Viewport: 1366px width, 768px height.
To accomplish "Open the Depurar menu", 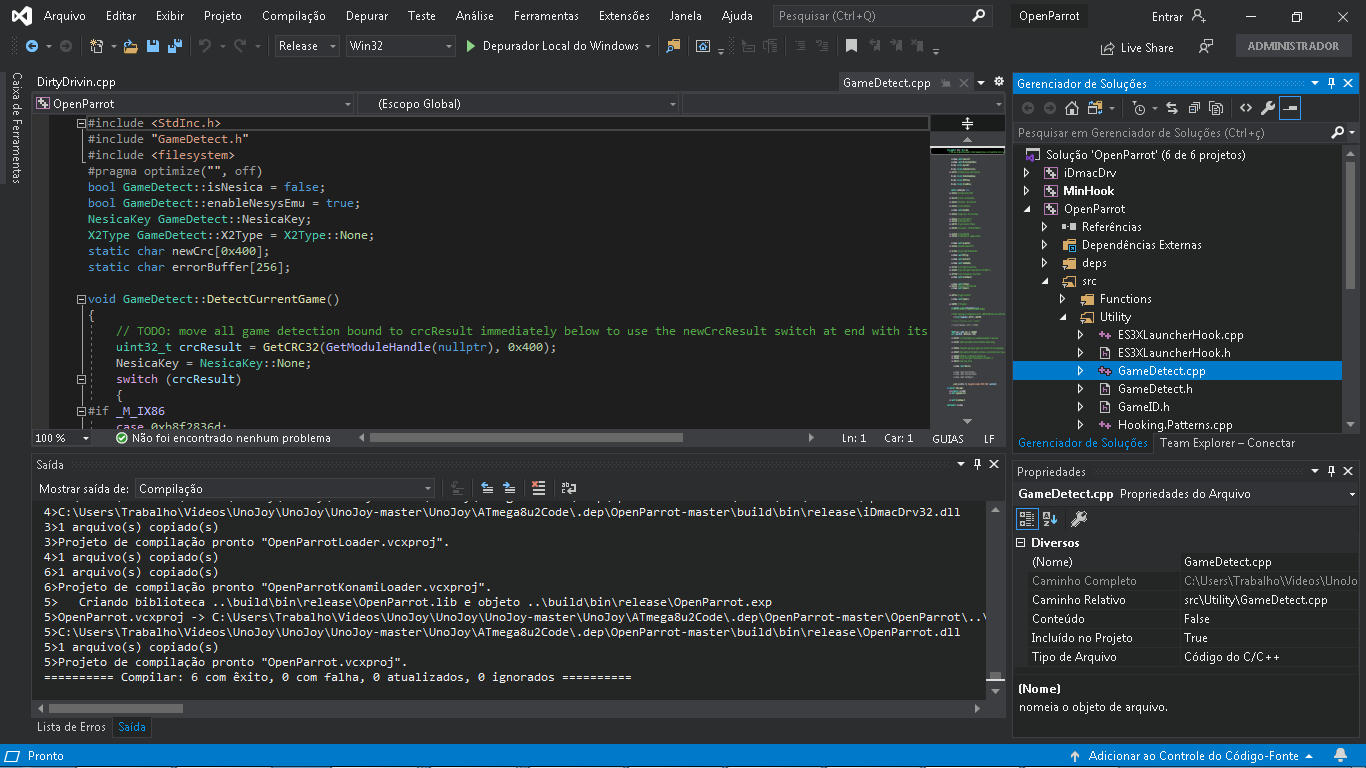I will pos(367,16).
